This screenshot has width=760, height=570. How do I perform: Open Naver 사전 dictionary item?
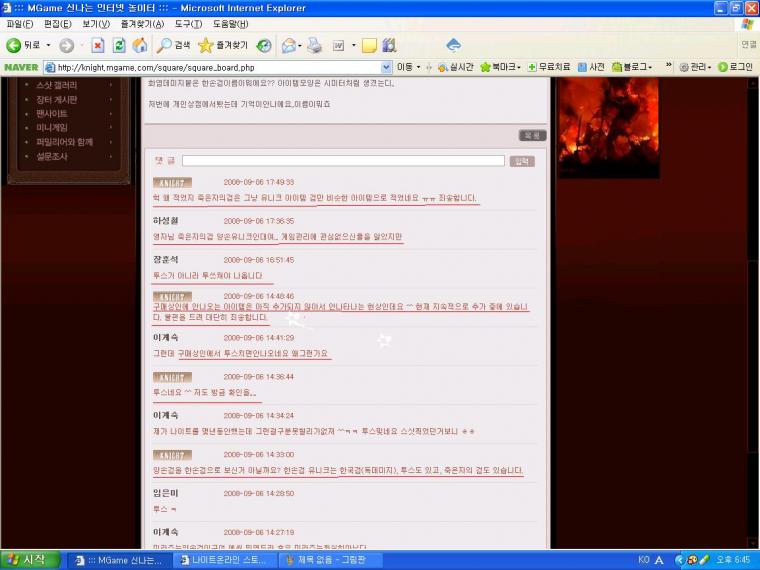591,67
